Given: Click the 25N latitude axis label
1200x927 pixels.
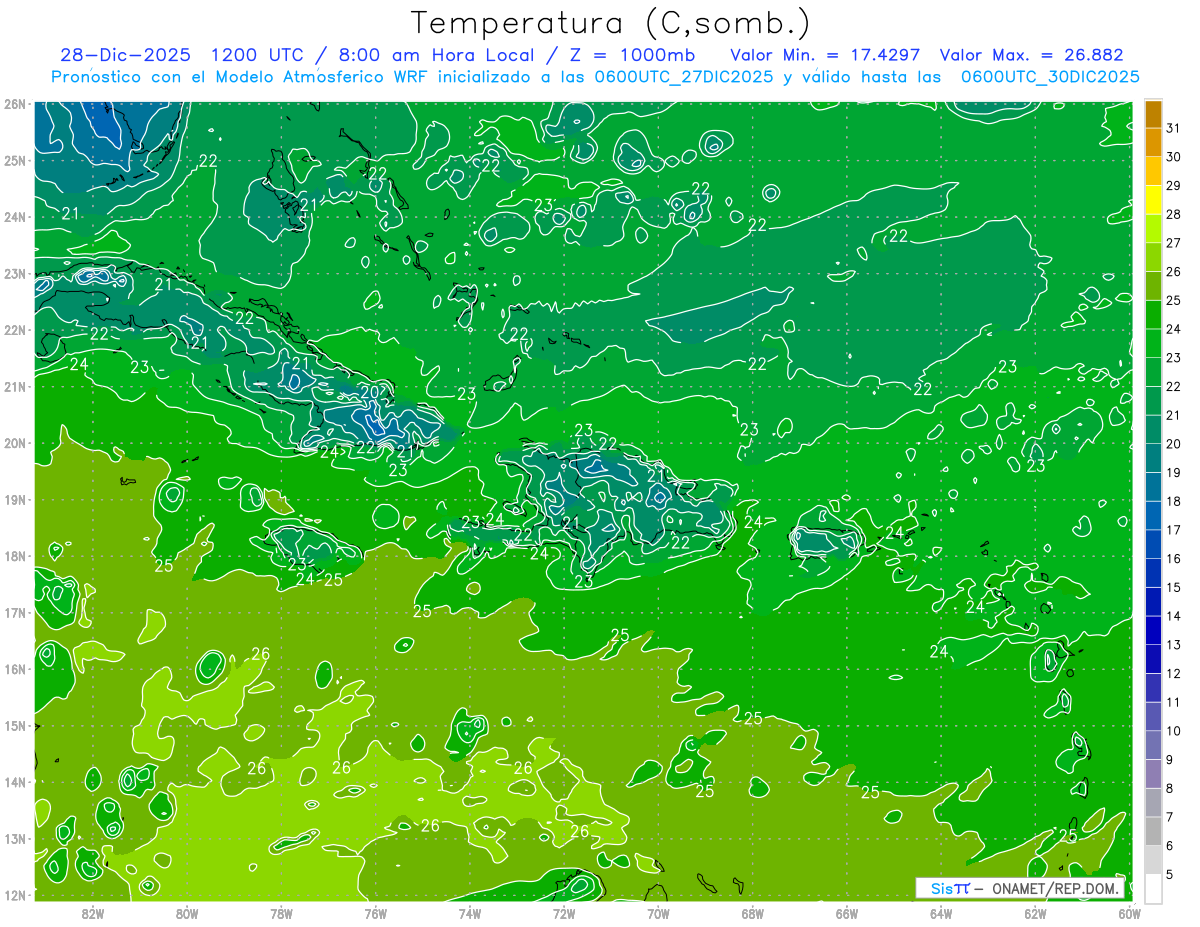Looking at the screenshot, I should (x=14, y=160).
